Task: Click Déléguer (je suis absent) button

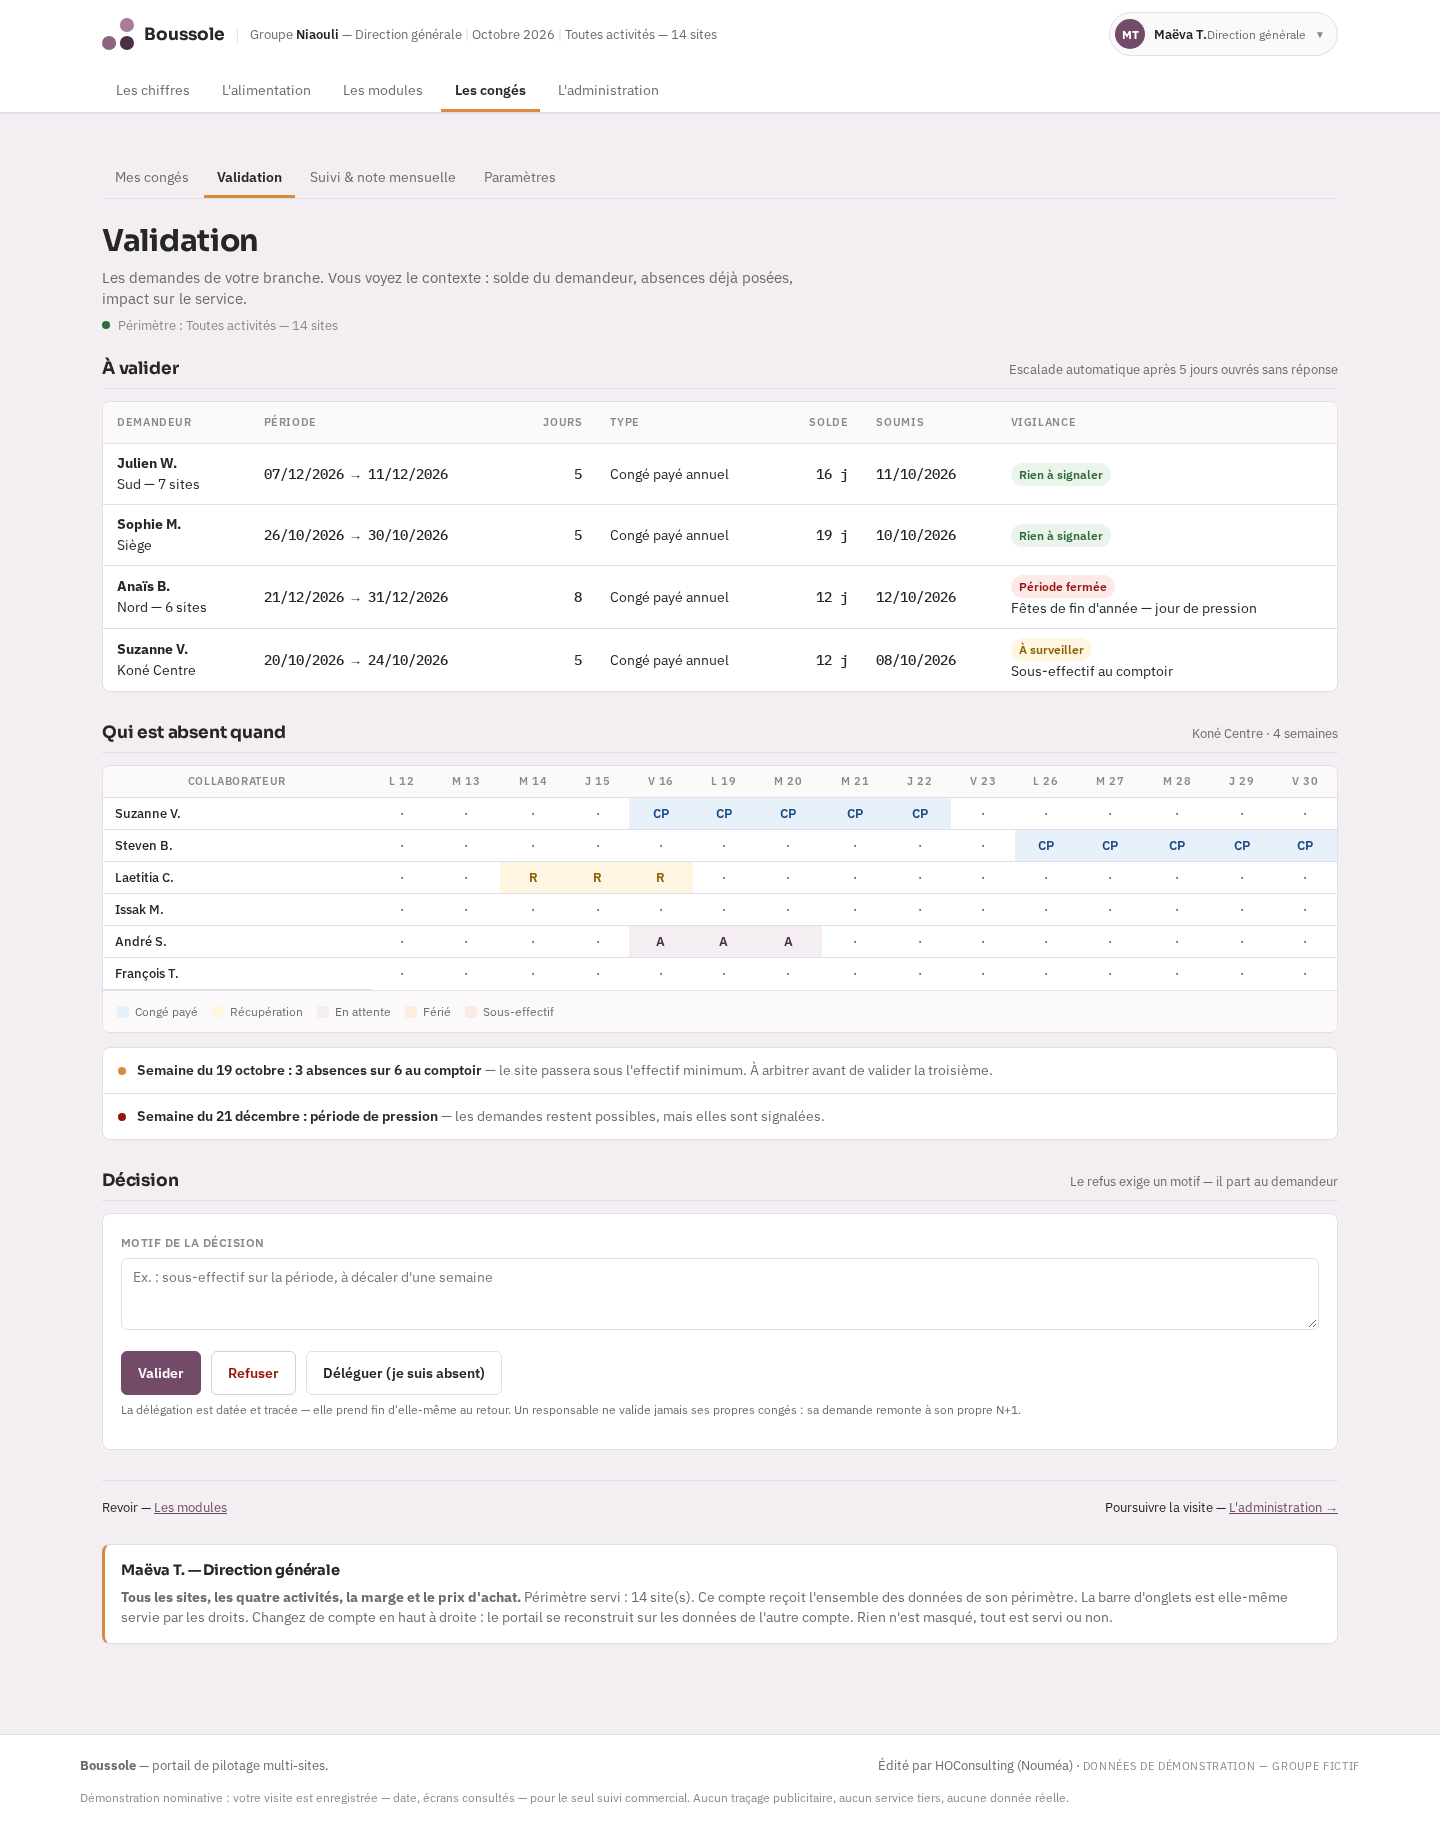Action: click(x=404, y=1373)
